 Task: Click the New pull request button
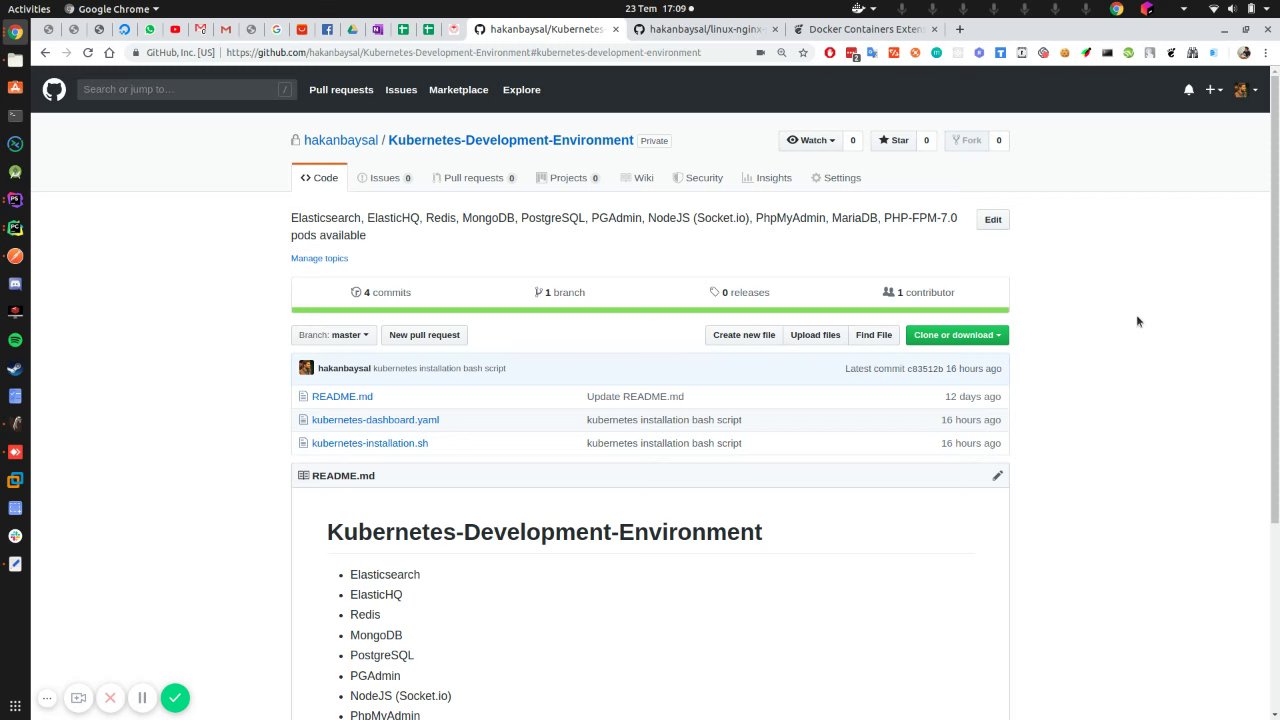(425, 335)
